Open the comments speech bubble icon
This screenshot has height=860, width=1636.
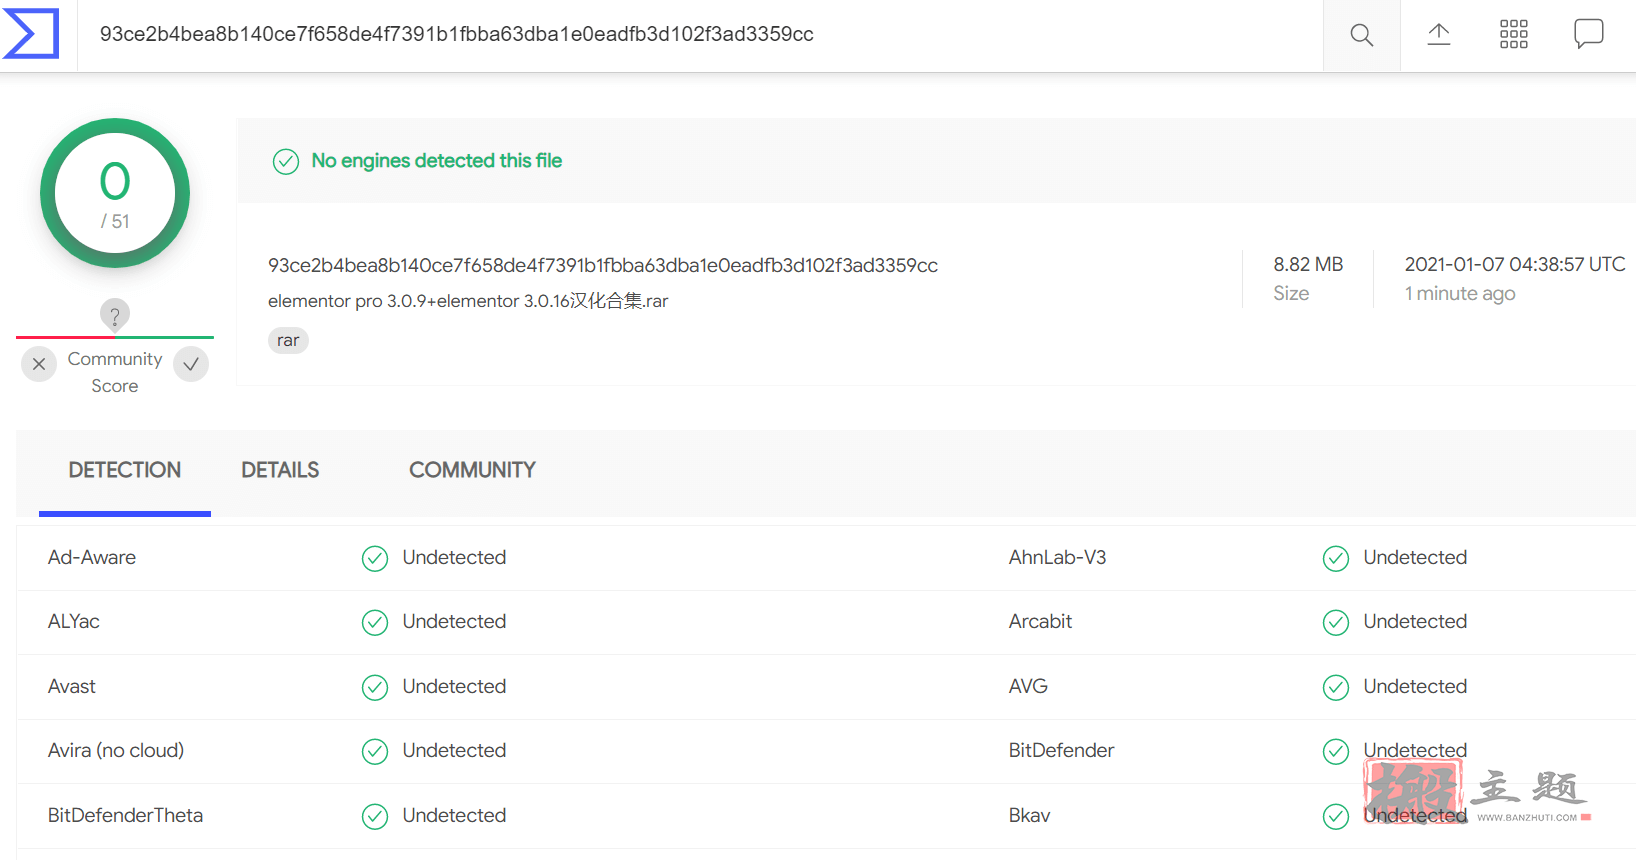[x=1588, y=34]
